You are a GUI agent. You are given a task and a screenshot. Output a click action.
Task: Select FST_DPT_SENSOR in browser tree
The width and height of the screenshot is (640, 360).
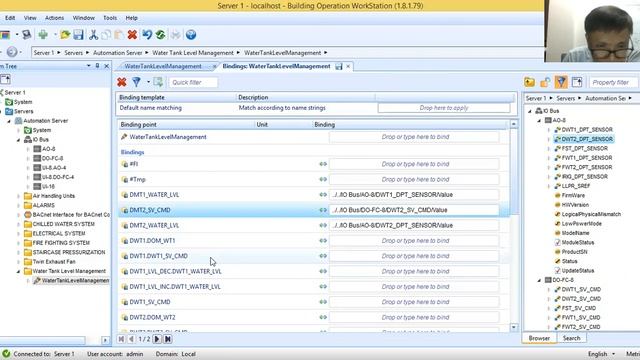click(584, 149)
